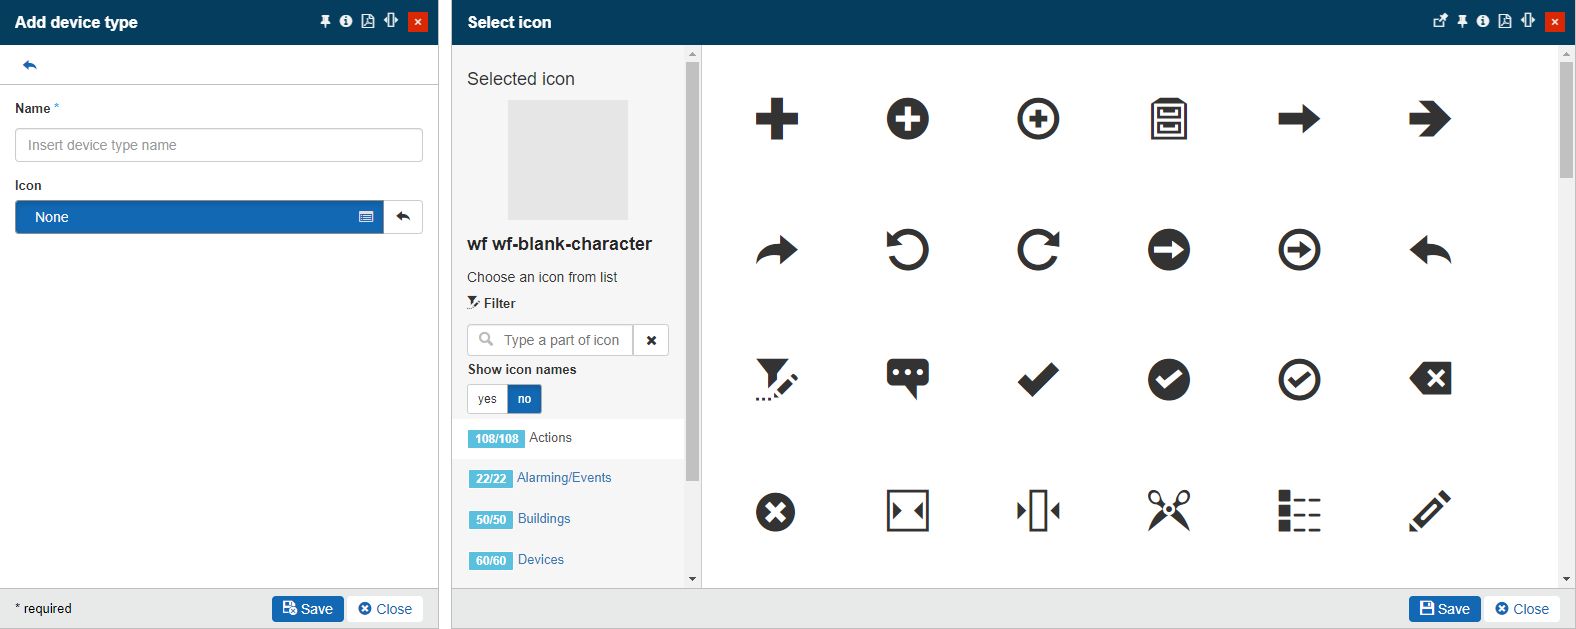Pick the solid circle checkmark icon
The height and width of the screenshot is (629, 1576).
[1168, 379]
